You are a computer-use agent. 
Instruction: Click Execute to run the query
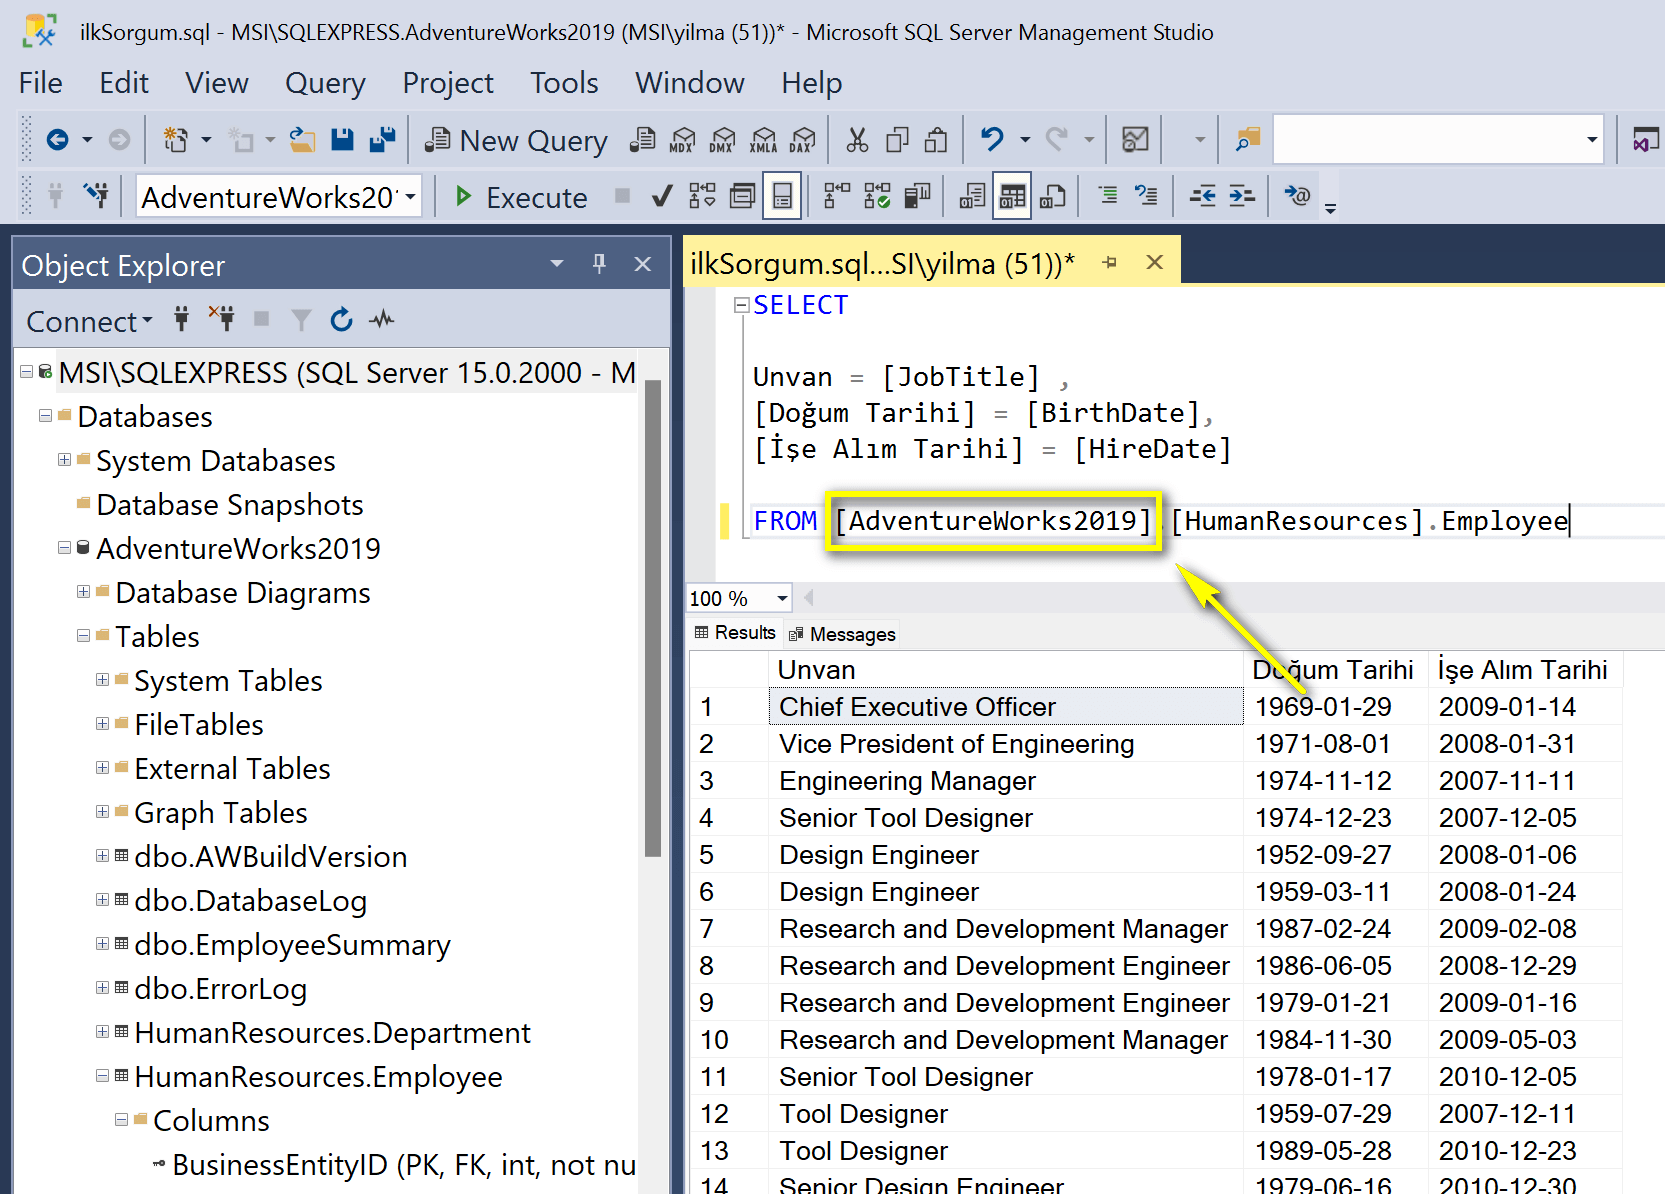(x=521, y=197)
